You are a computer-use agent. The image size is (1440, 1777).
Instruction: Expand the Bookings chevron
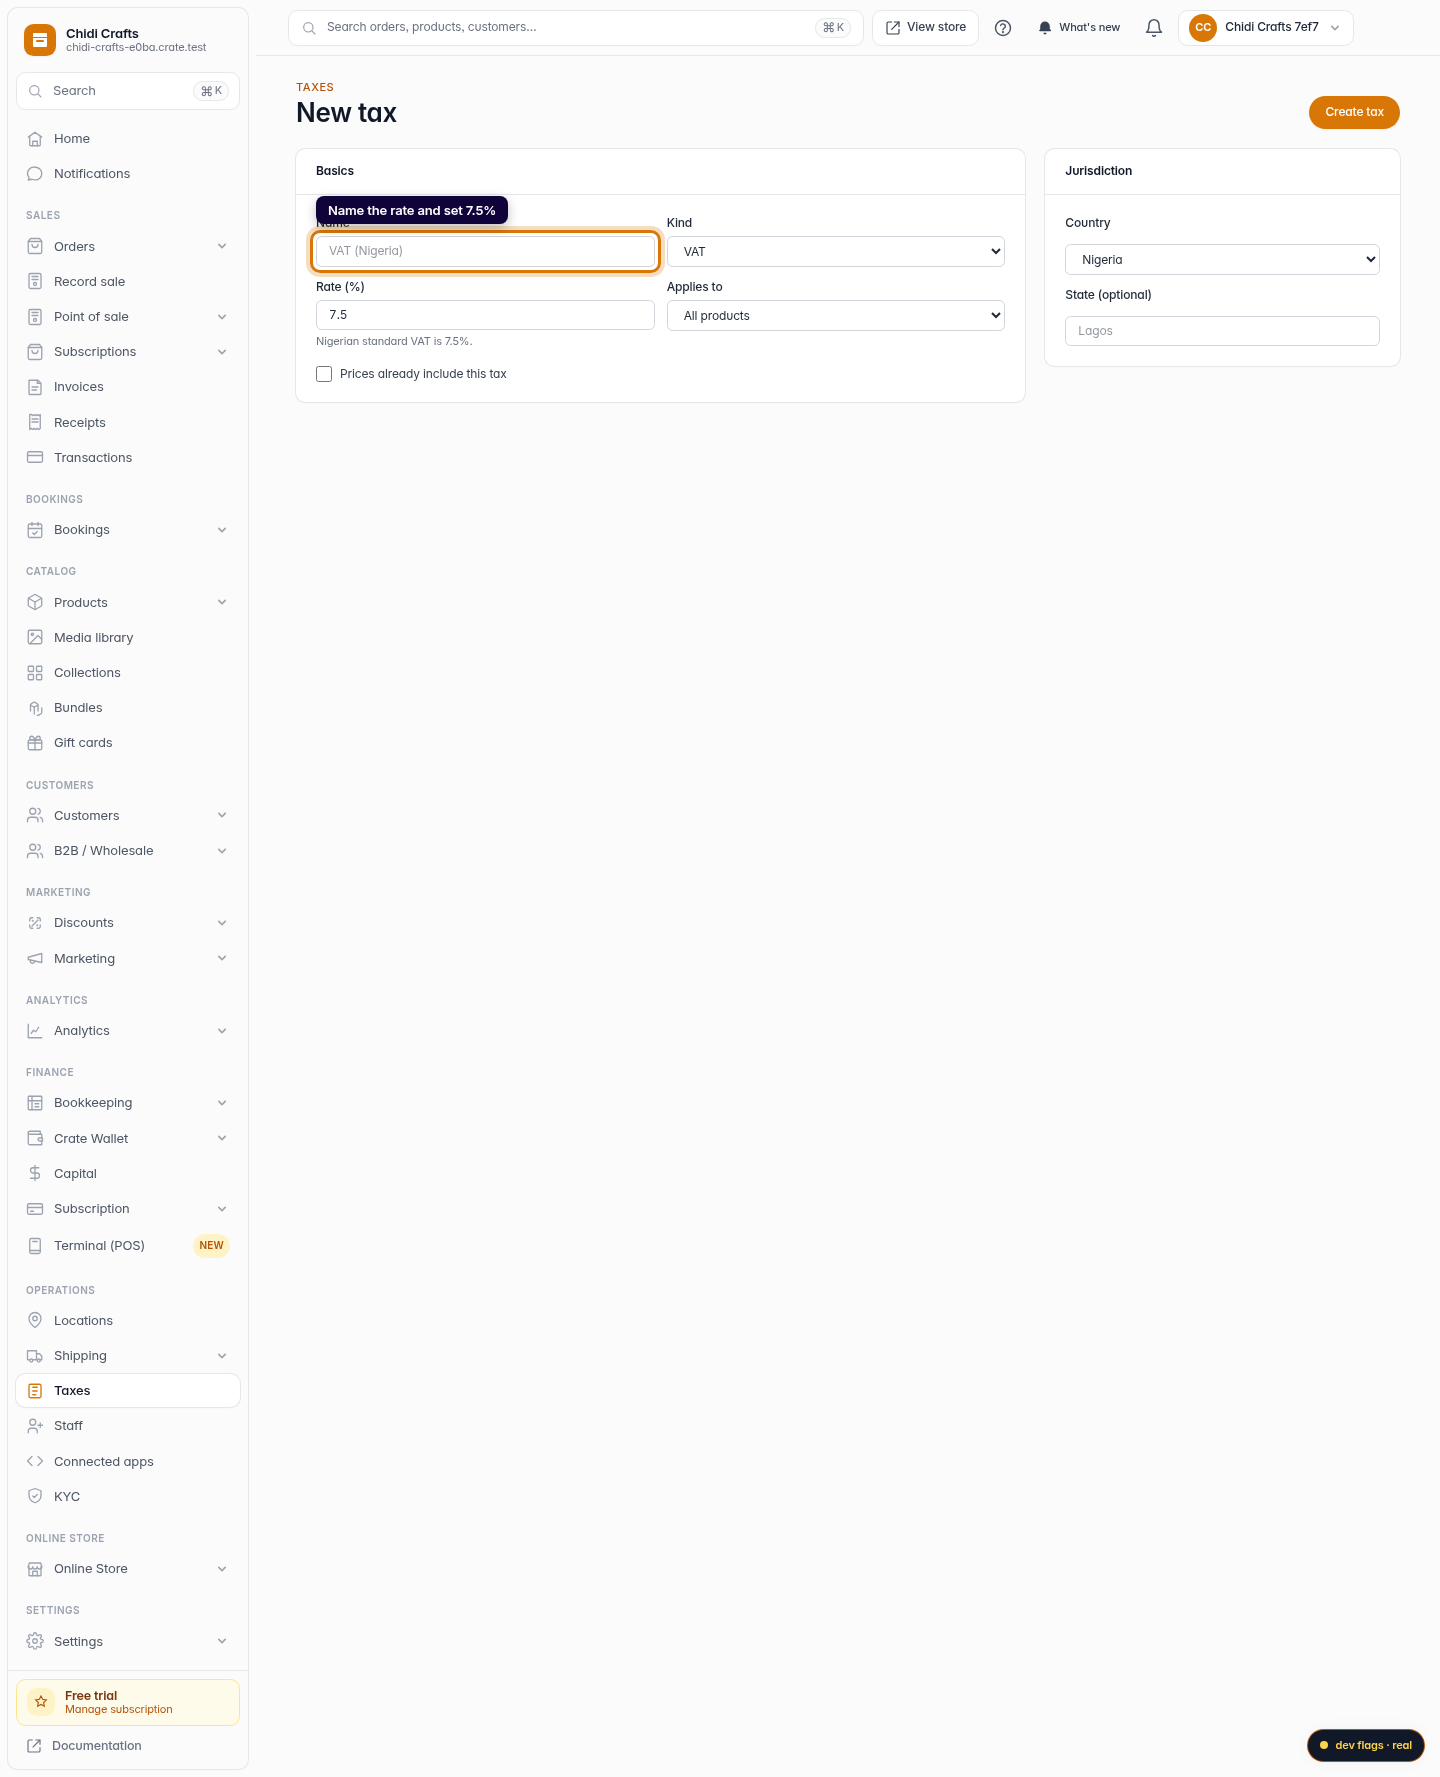tap(222, 530)
